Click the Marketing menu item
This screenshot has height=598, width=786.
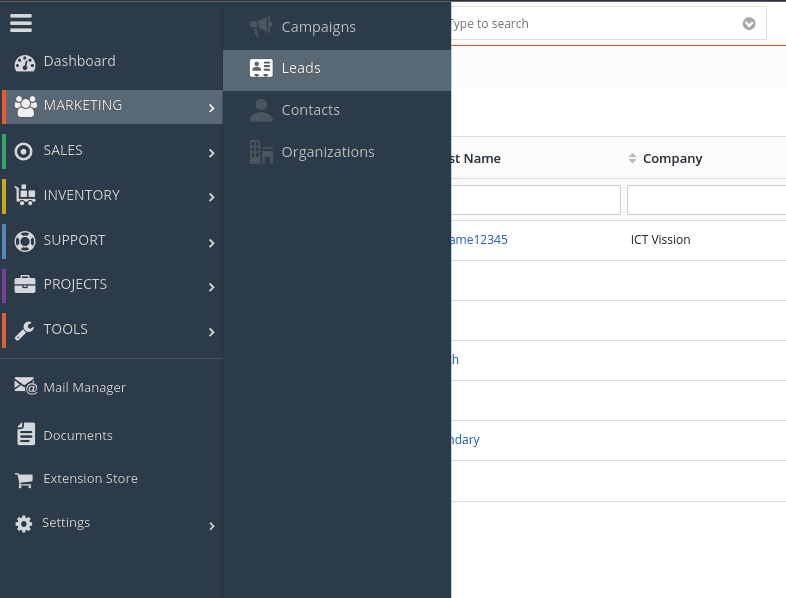pyautogui.click(x=83, y=105)
